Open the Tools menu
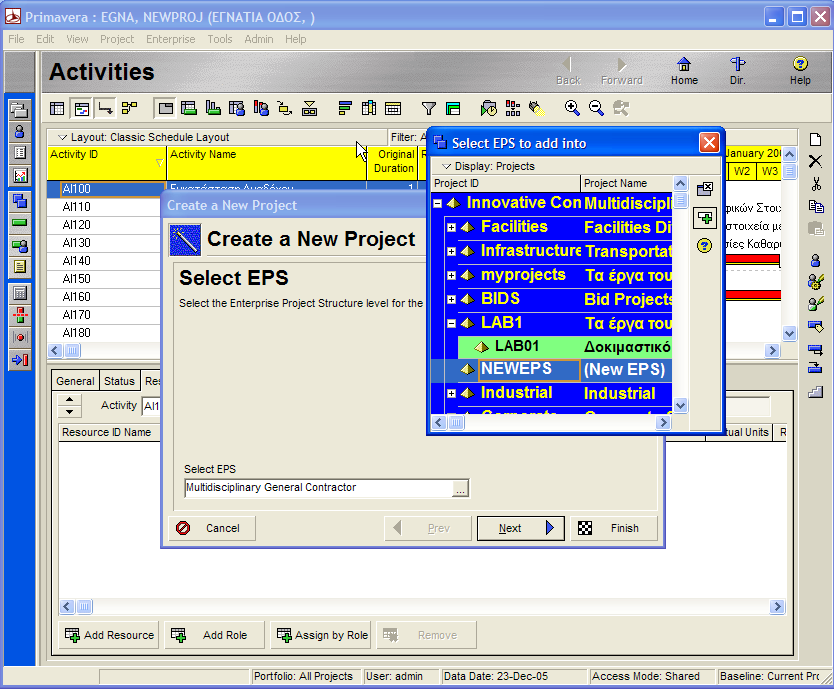Screen dimensions: 834x689 [x=220, y=39]
